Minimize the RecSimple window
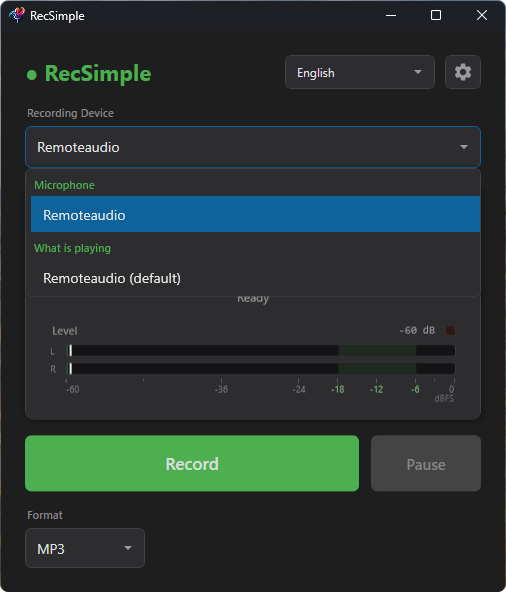The height and width of the screenshot is (592, 506). (x=391, y=15)
